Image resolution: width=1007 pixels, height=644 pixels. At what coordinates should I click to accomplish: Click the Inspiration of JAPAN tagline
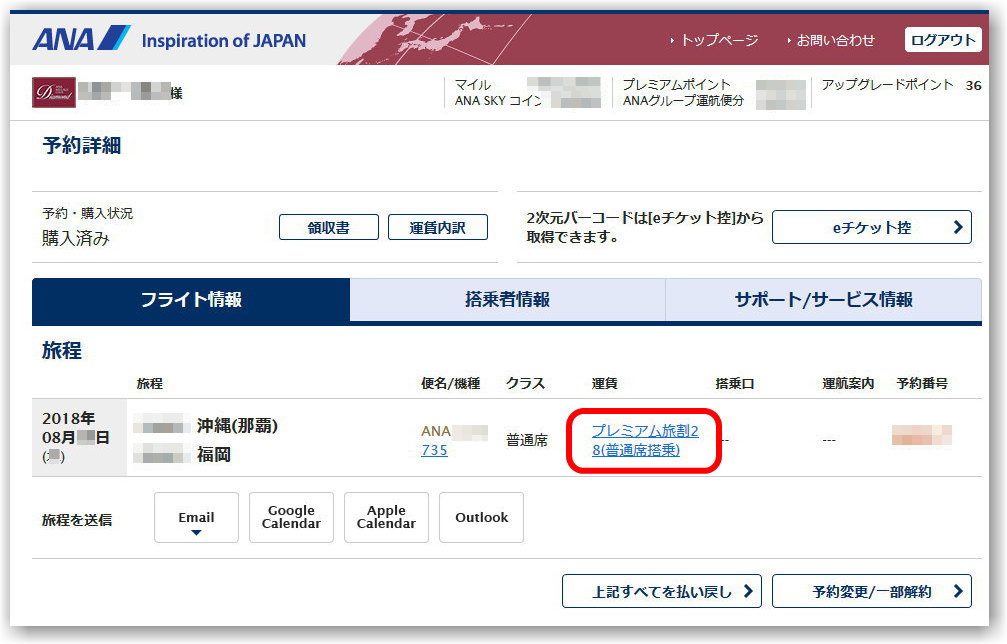pos(223,41)
